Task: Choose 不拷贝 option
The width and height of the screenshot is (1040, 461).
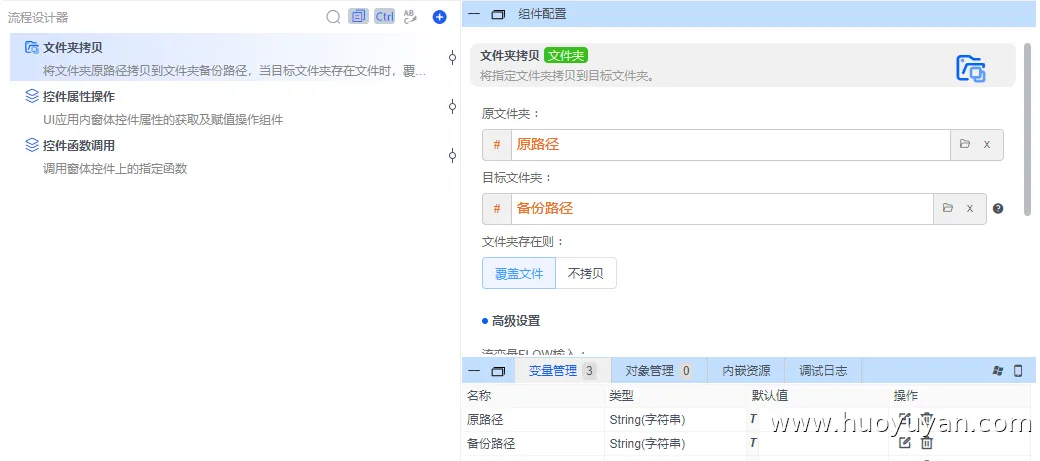Action: [586, 273]
